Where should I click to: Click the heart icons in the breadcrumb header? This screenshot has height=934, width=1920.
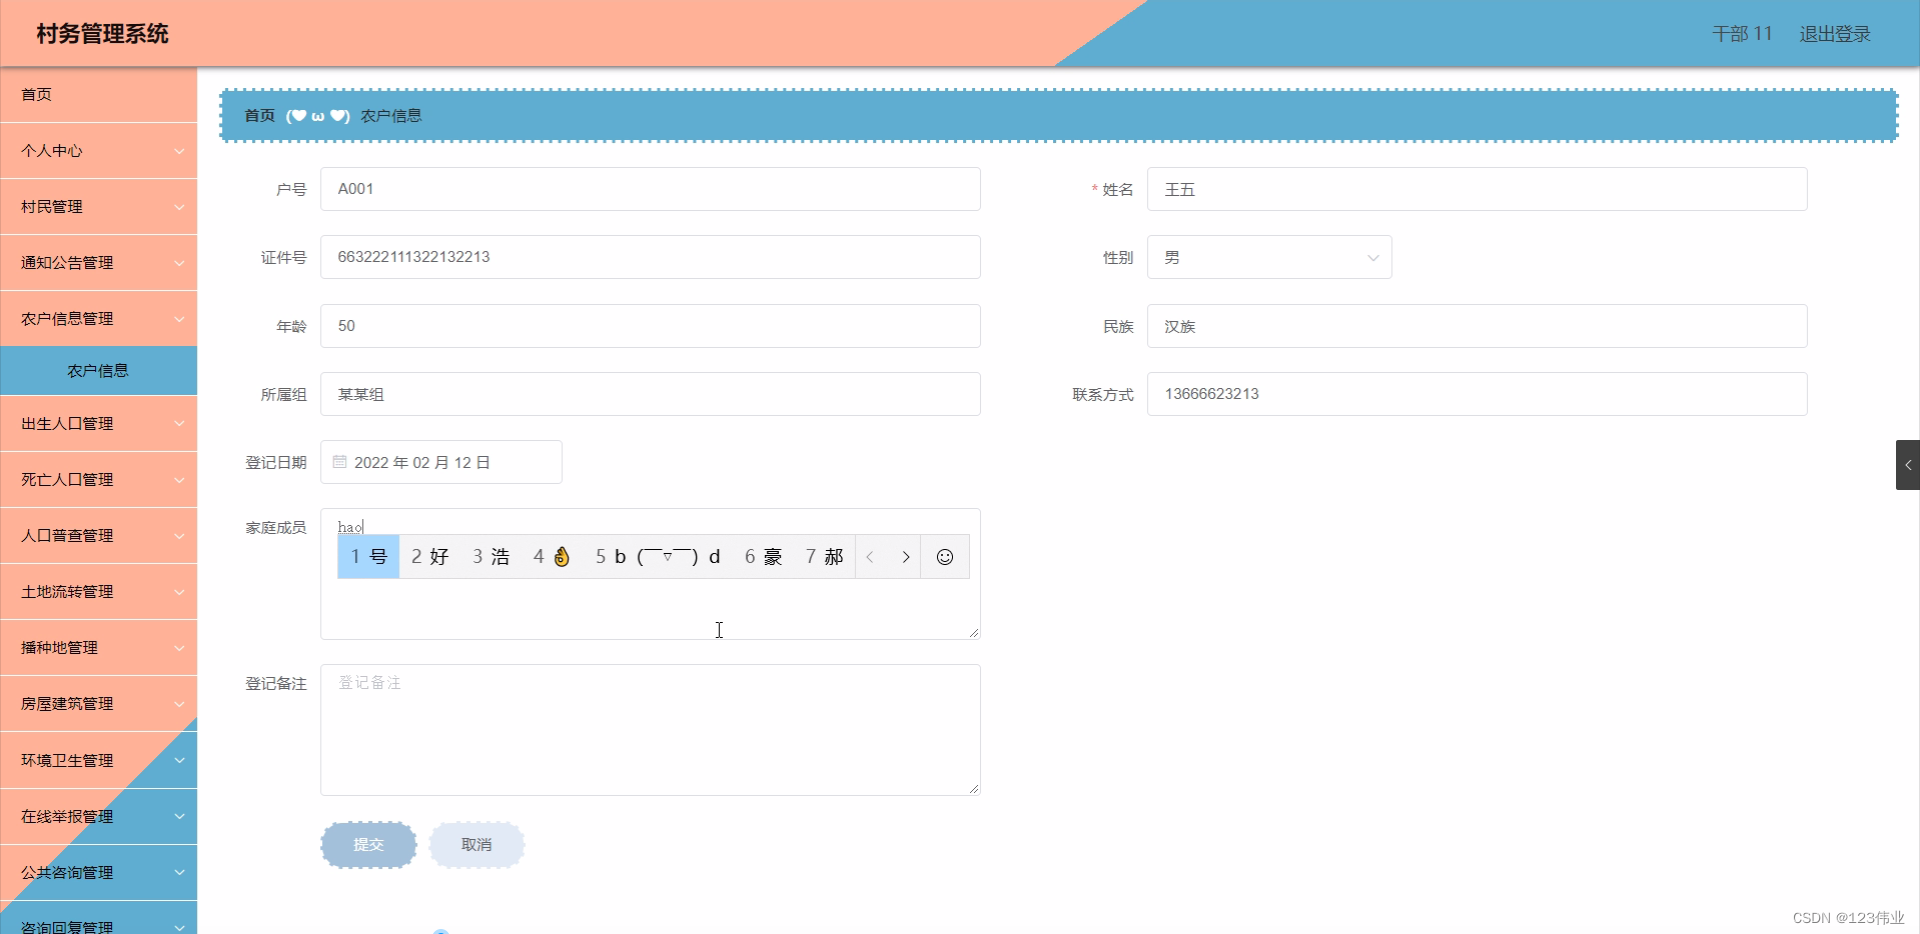318,115
